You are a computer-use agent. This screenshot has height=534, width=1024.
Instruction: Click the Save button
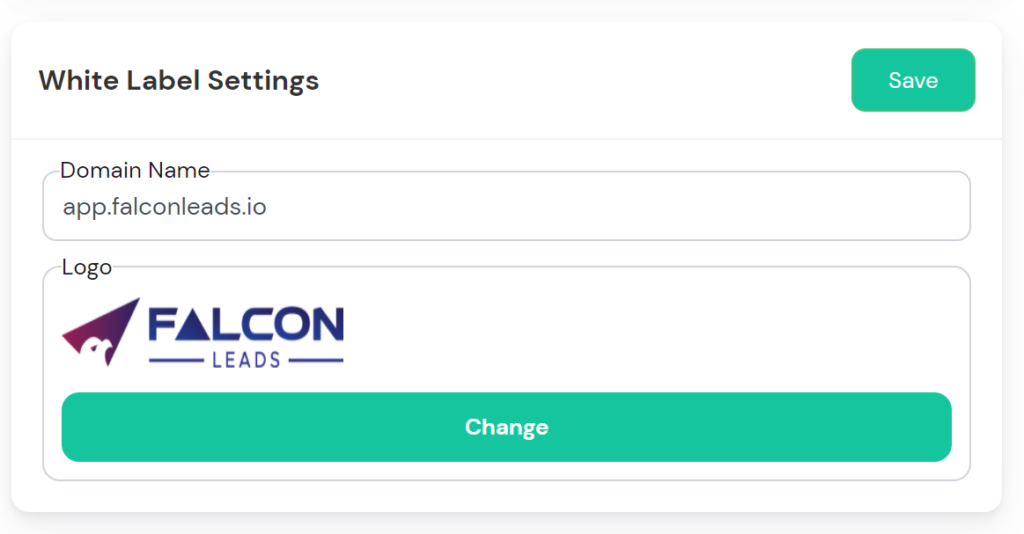point(912,80)
